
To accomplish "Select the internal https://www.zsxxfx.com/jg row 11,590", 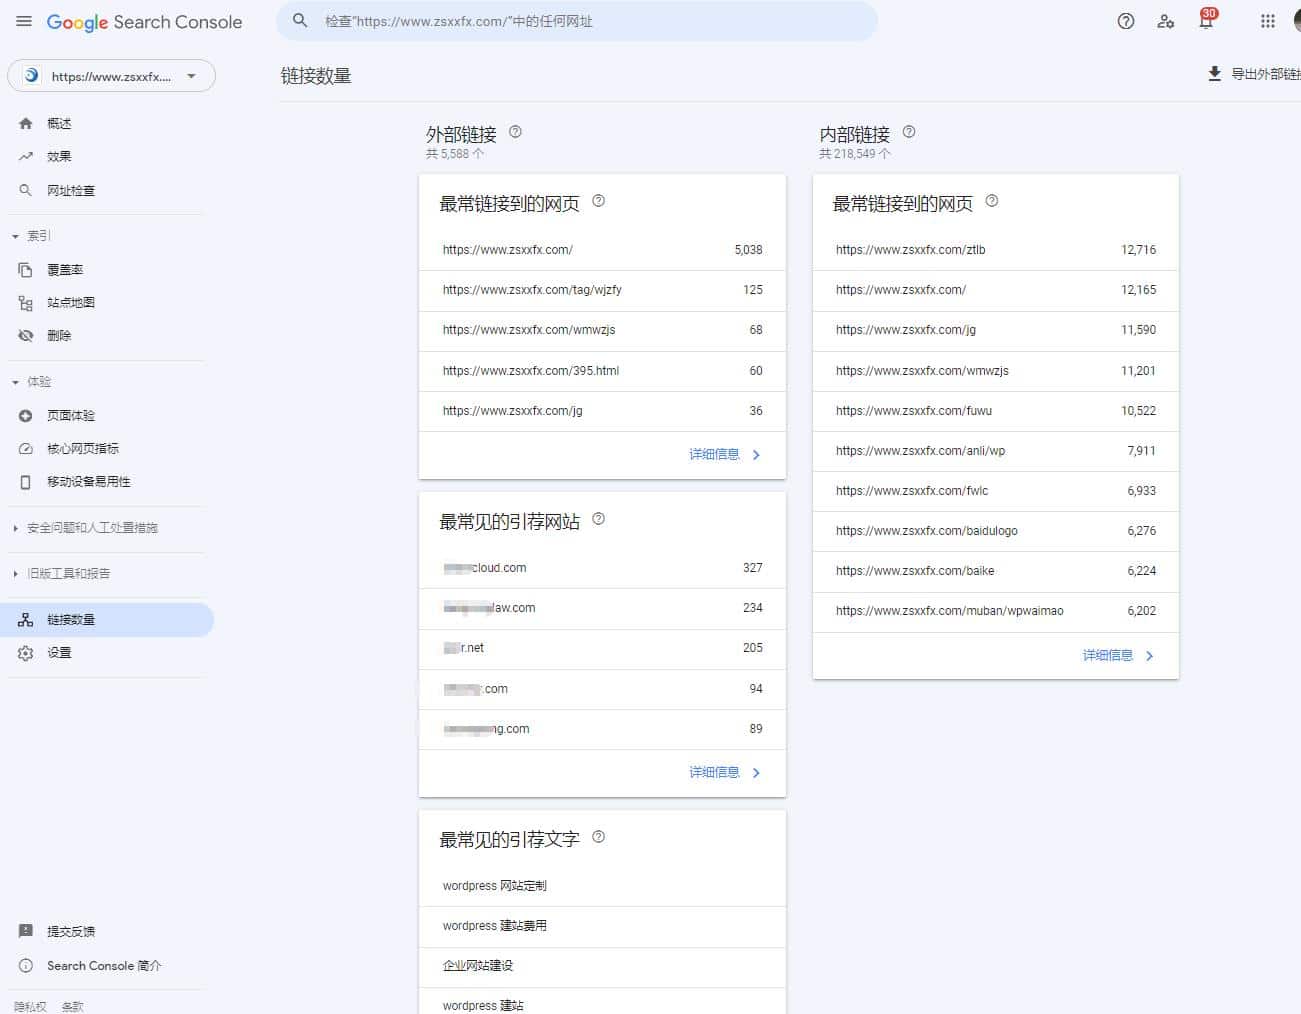I will pyautogui.click(x=996, y=330).
